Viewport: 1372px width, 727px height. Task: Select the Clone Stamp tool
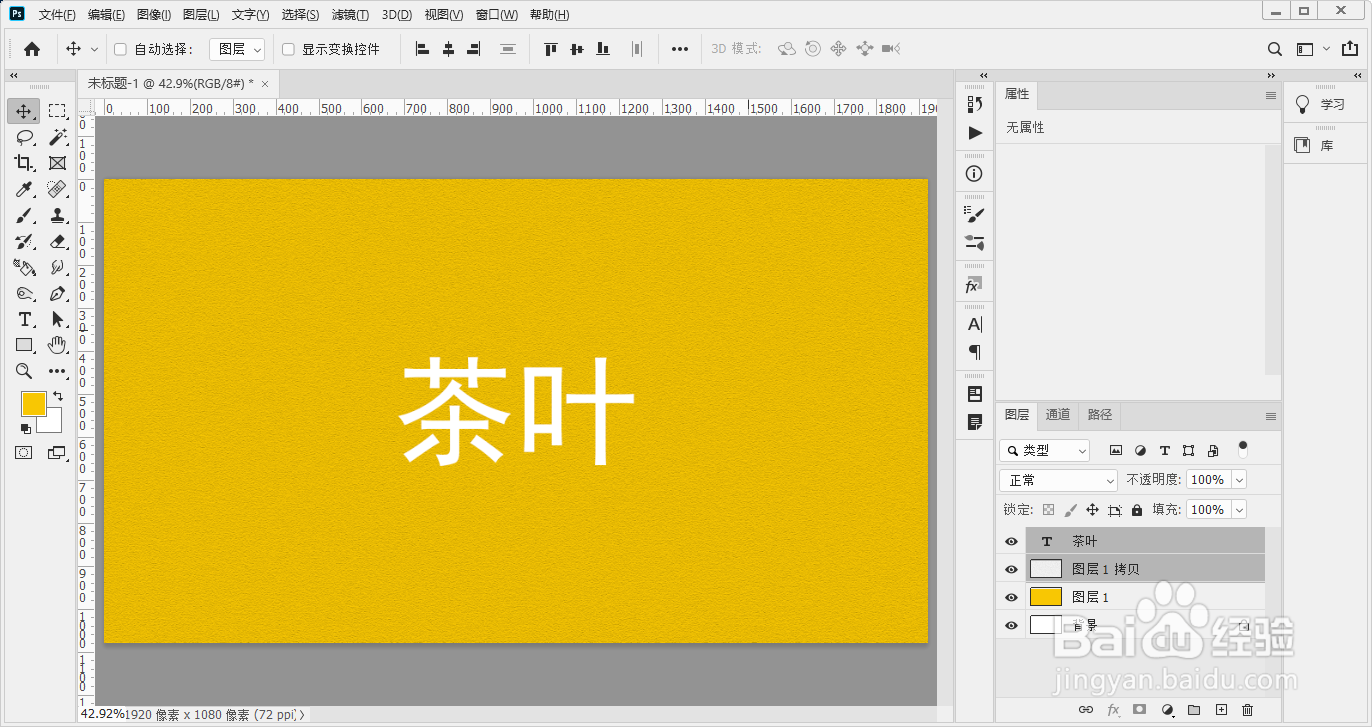tap(57, 215)
